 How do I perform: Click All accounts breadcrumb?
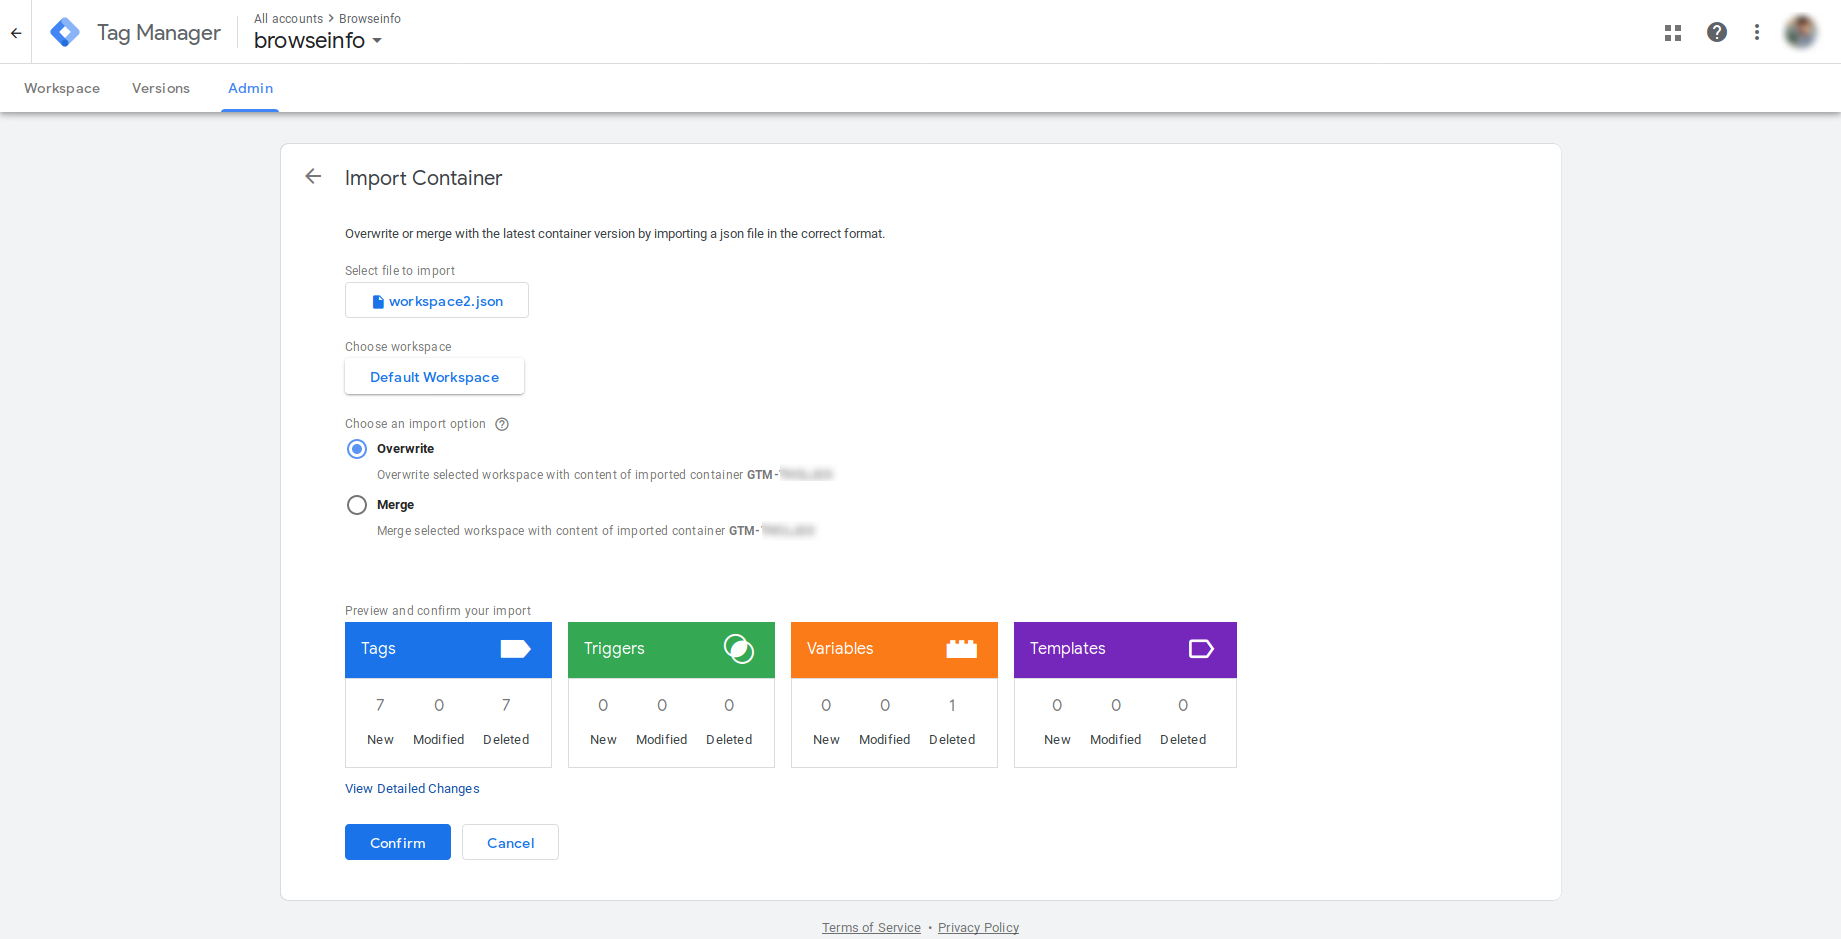pyautogui.click(x=288, y=19)
